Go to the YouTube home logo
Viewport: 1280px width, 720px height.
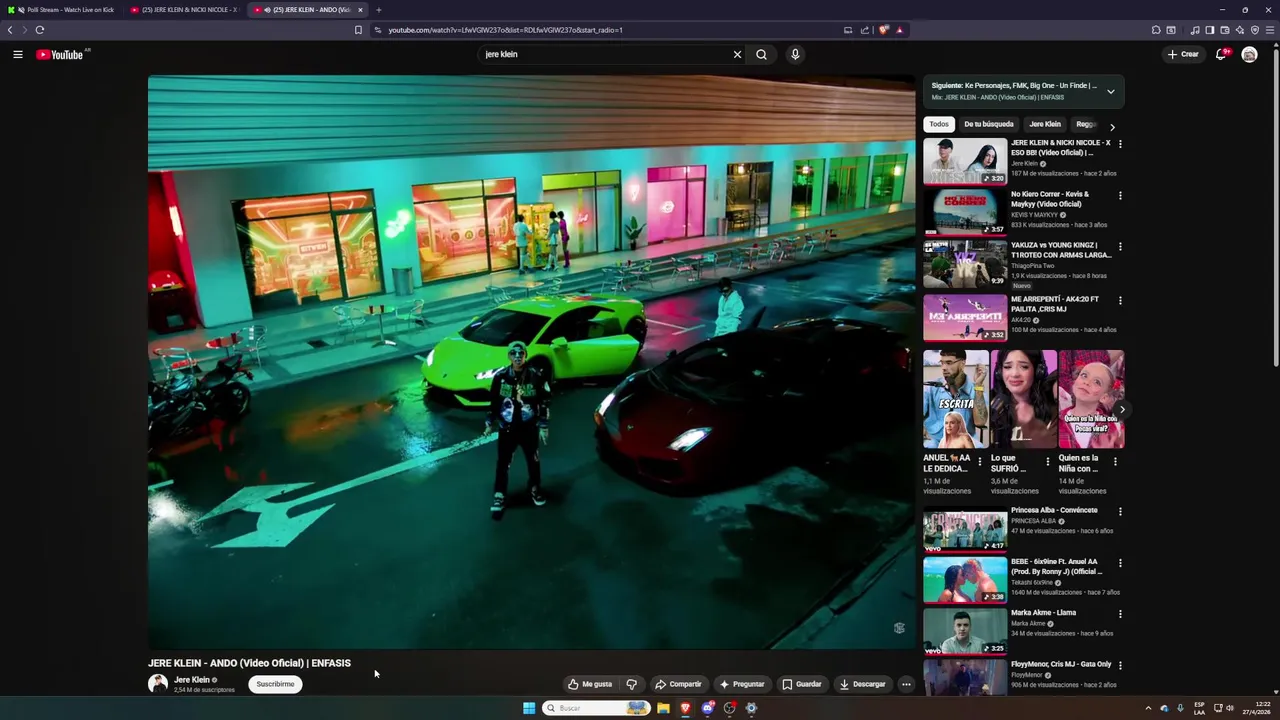tap(62, 54)
